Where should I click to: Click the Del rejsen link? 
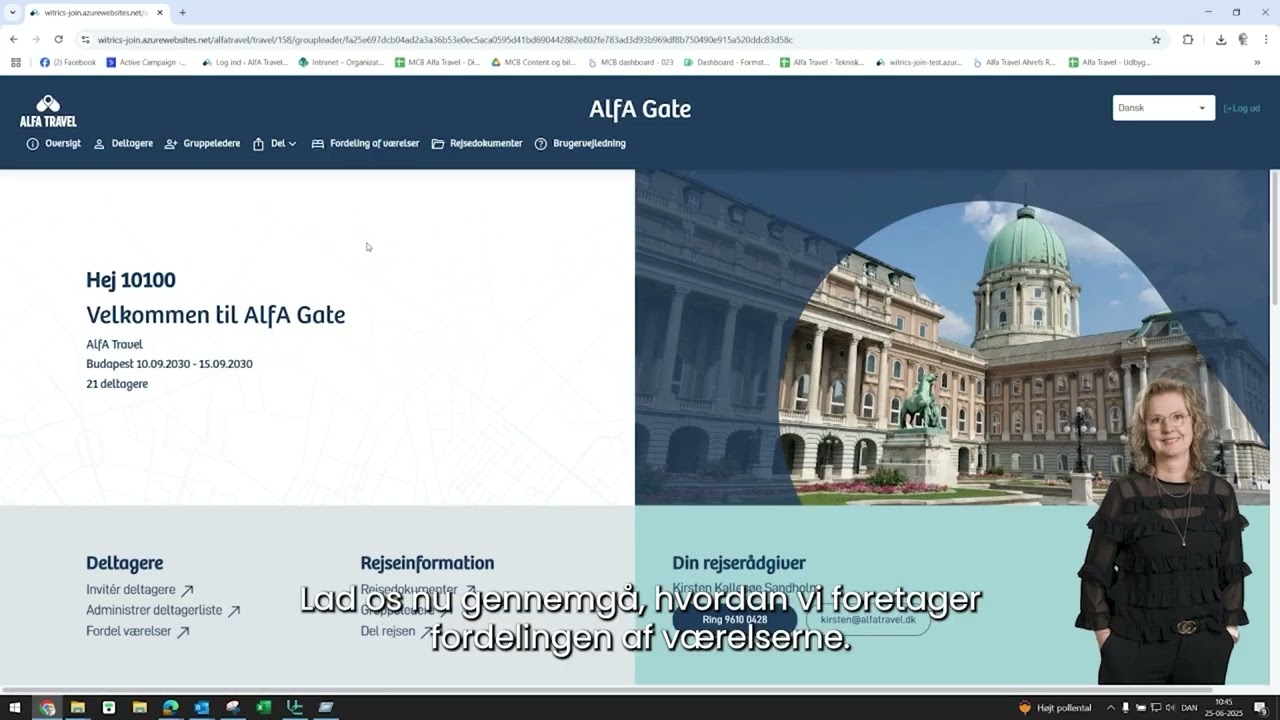coord(397,631)
